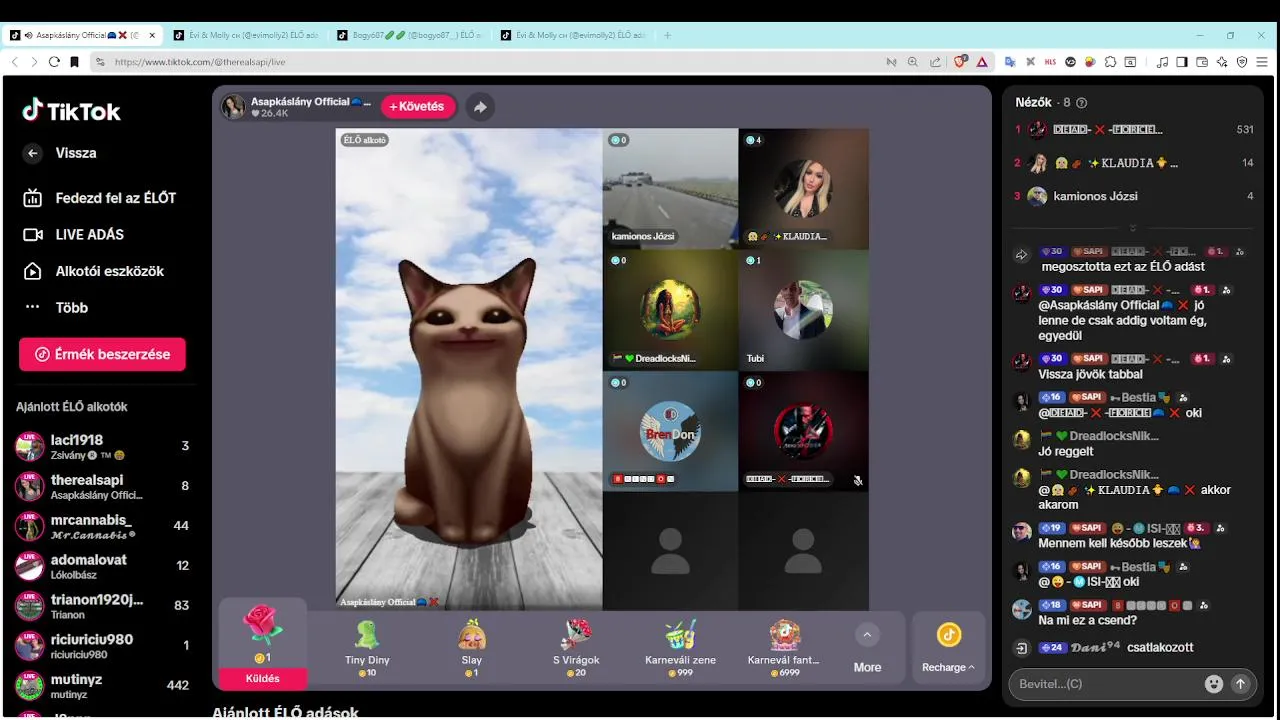Select the Slay gift
Image resolution: width=1280 pixels, height=720 pixels.
(x=472, y=647)
